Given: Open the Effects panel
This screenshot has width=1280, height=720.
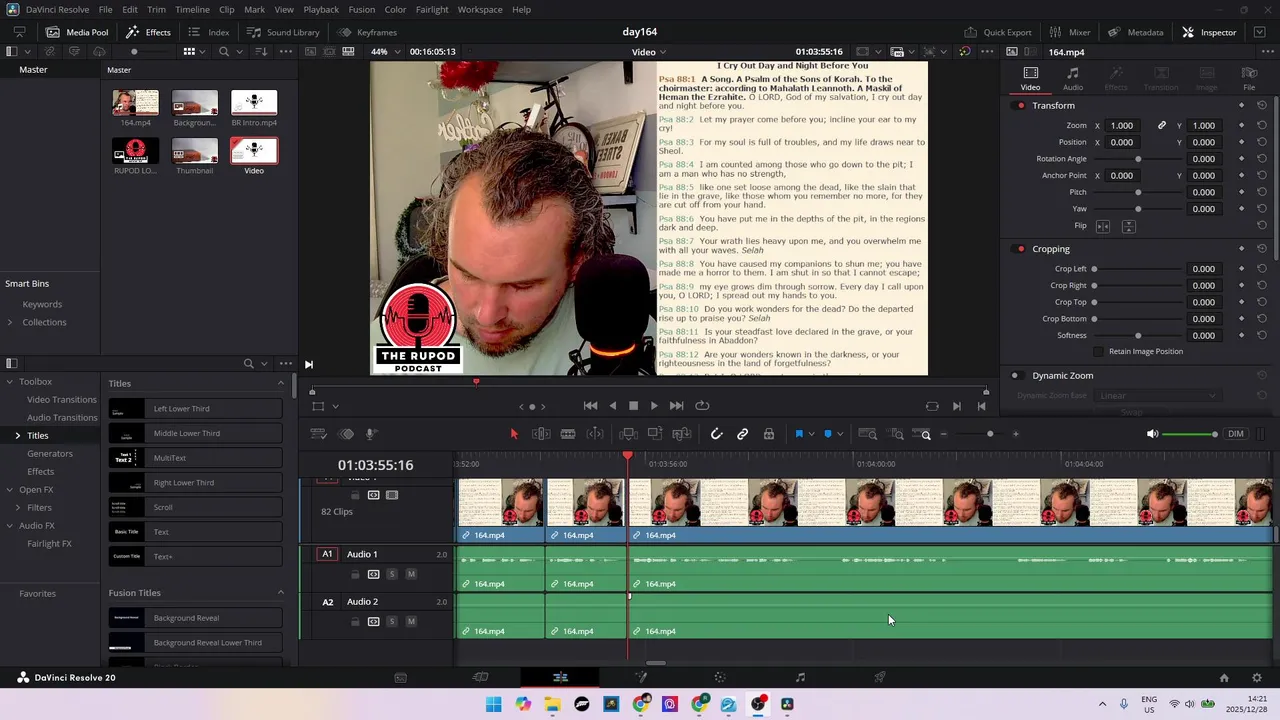Looking at the screenshot, I should (x=148, y=32).
